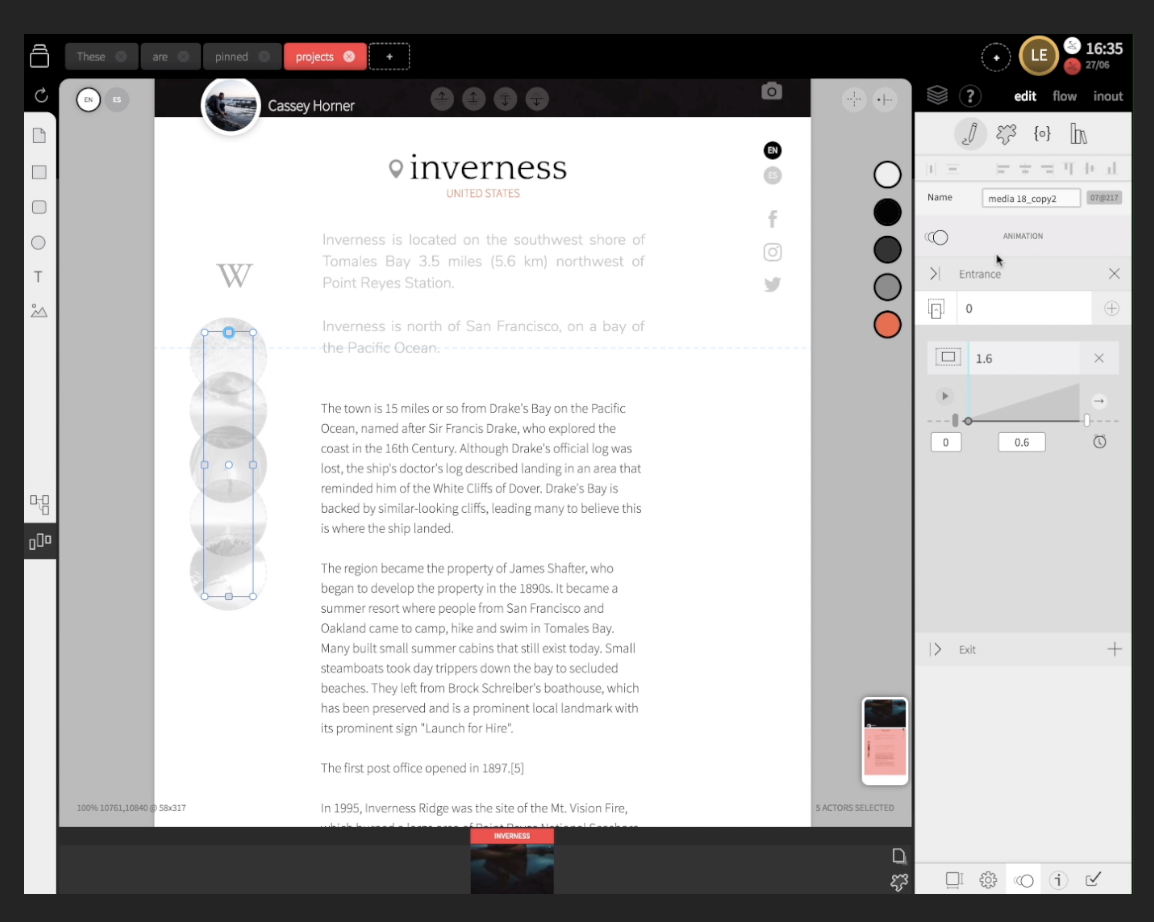Click the Facebook icon on canvas

coord(773,219)
